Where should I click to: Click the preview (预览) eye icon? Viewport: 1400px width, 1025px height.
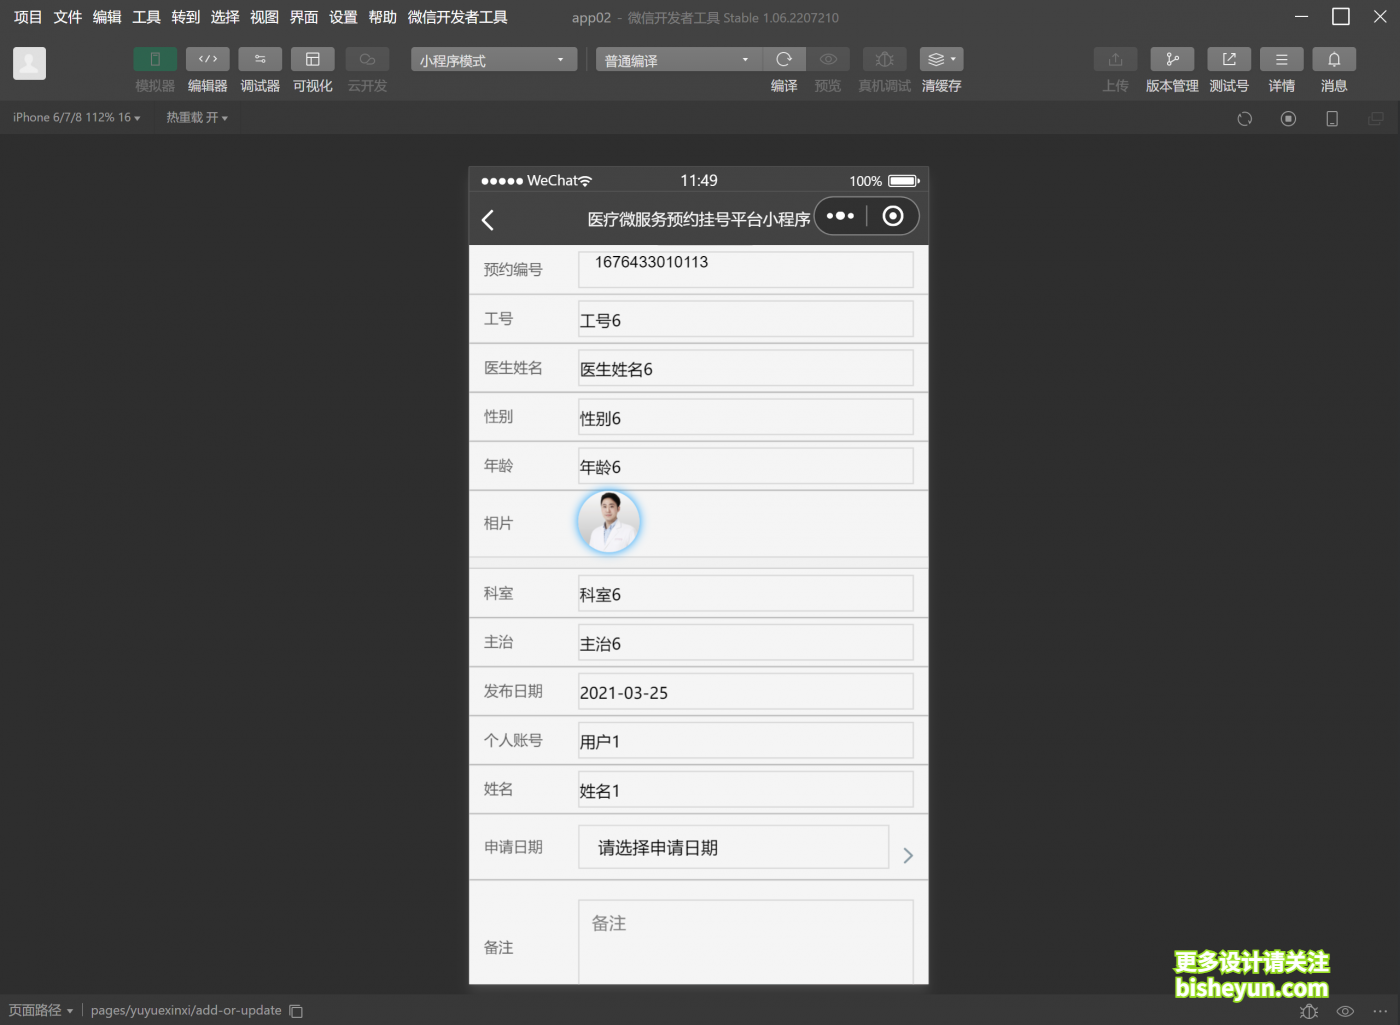point(828,60)
